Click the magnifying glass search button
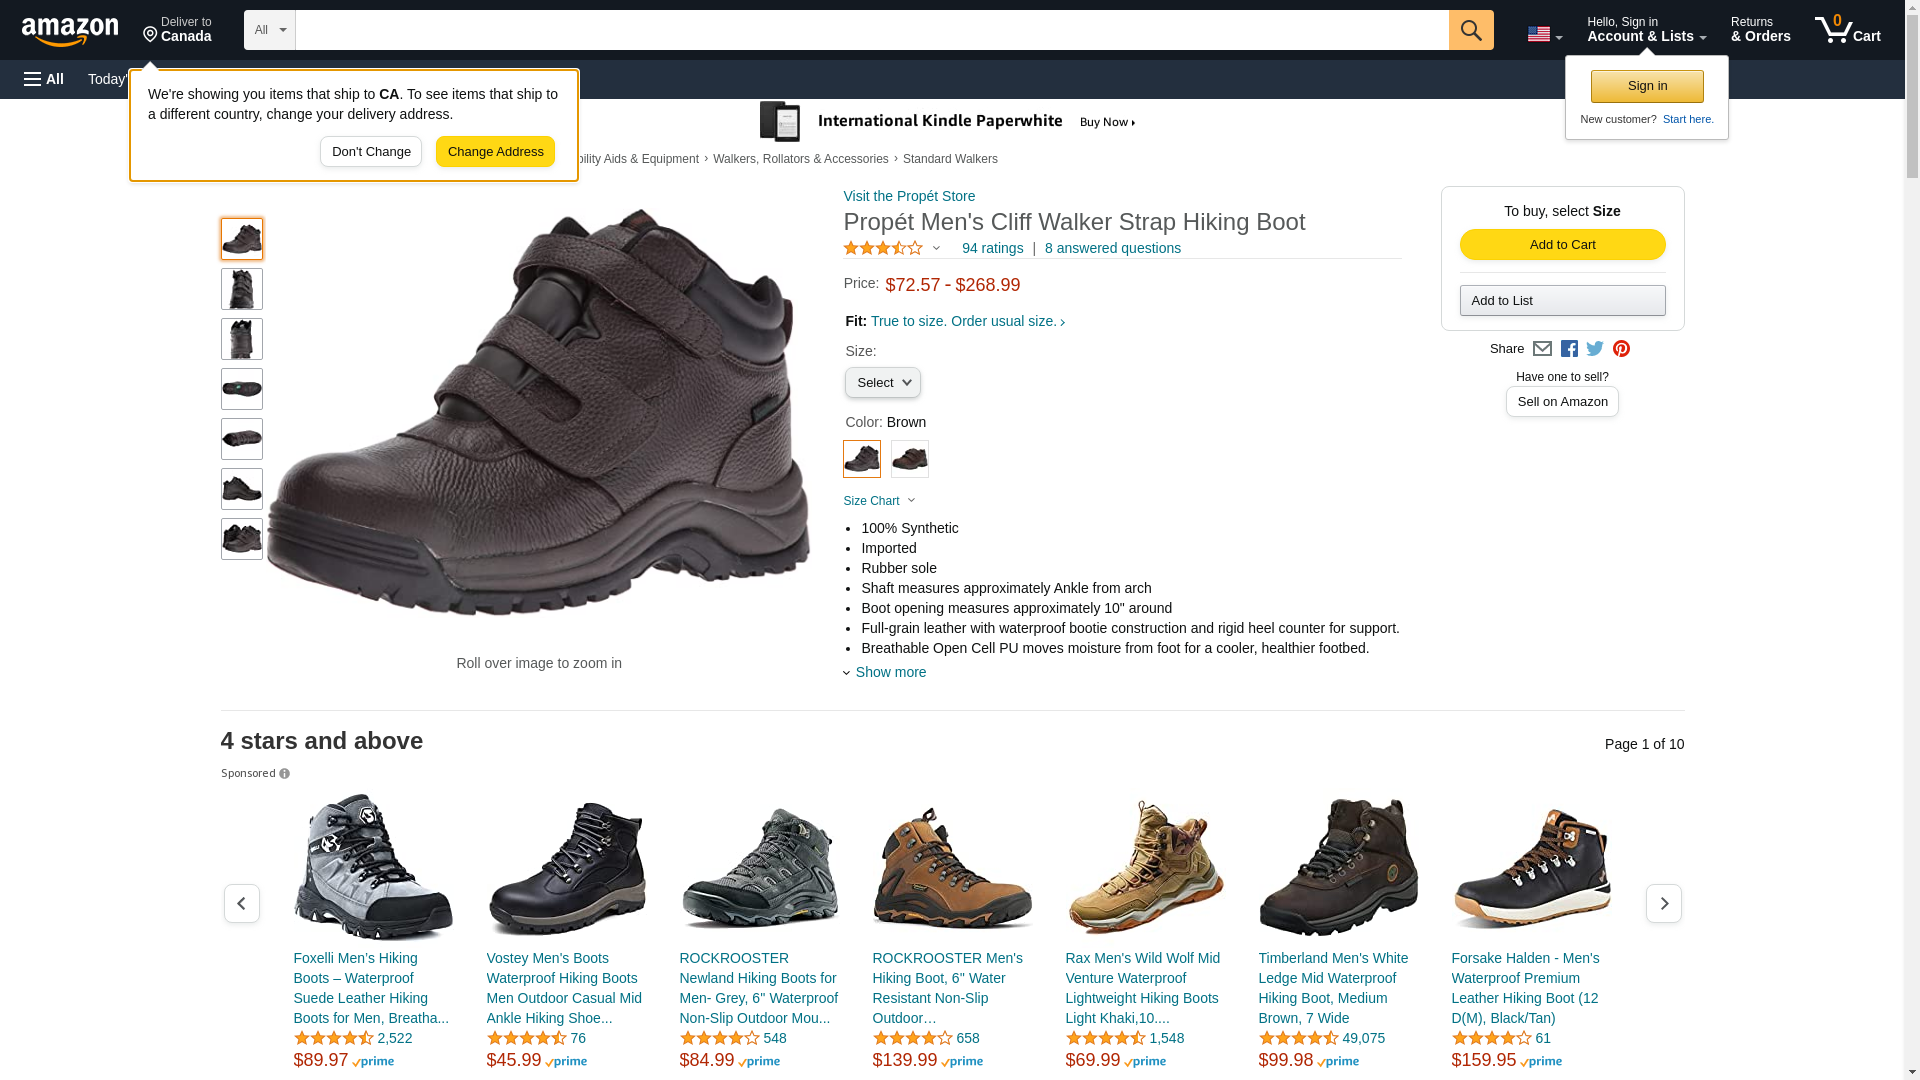 1470,30
